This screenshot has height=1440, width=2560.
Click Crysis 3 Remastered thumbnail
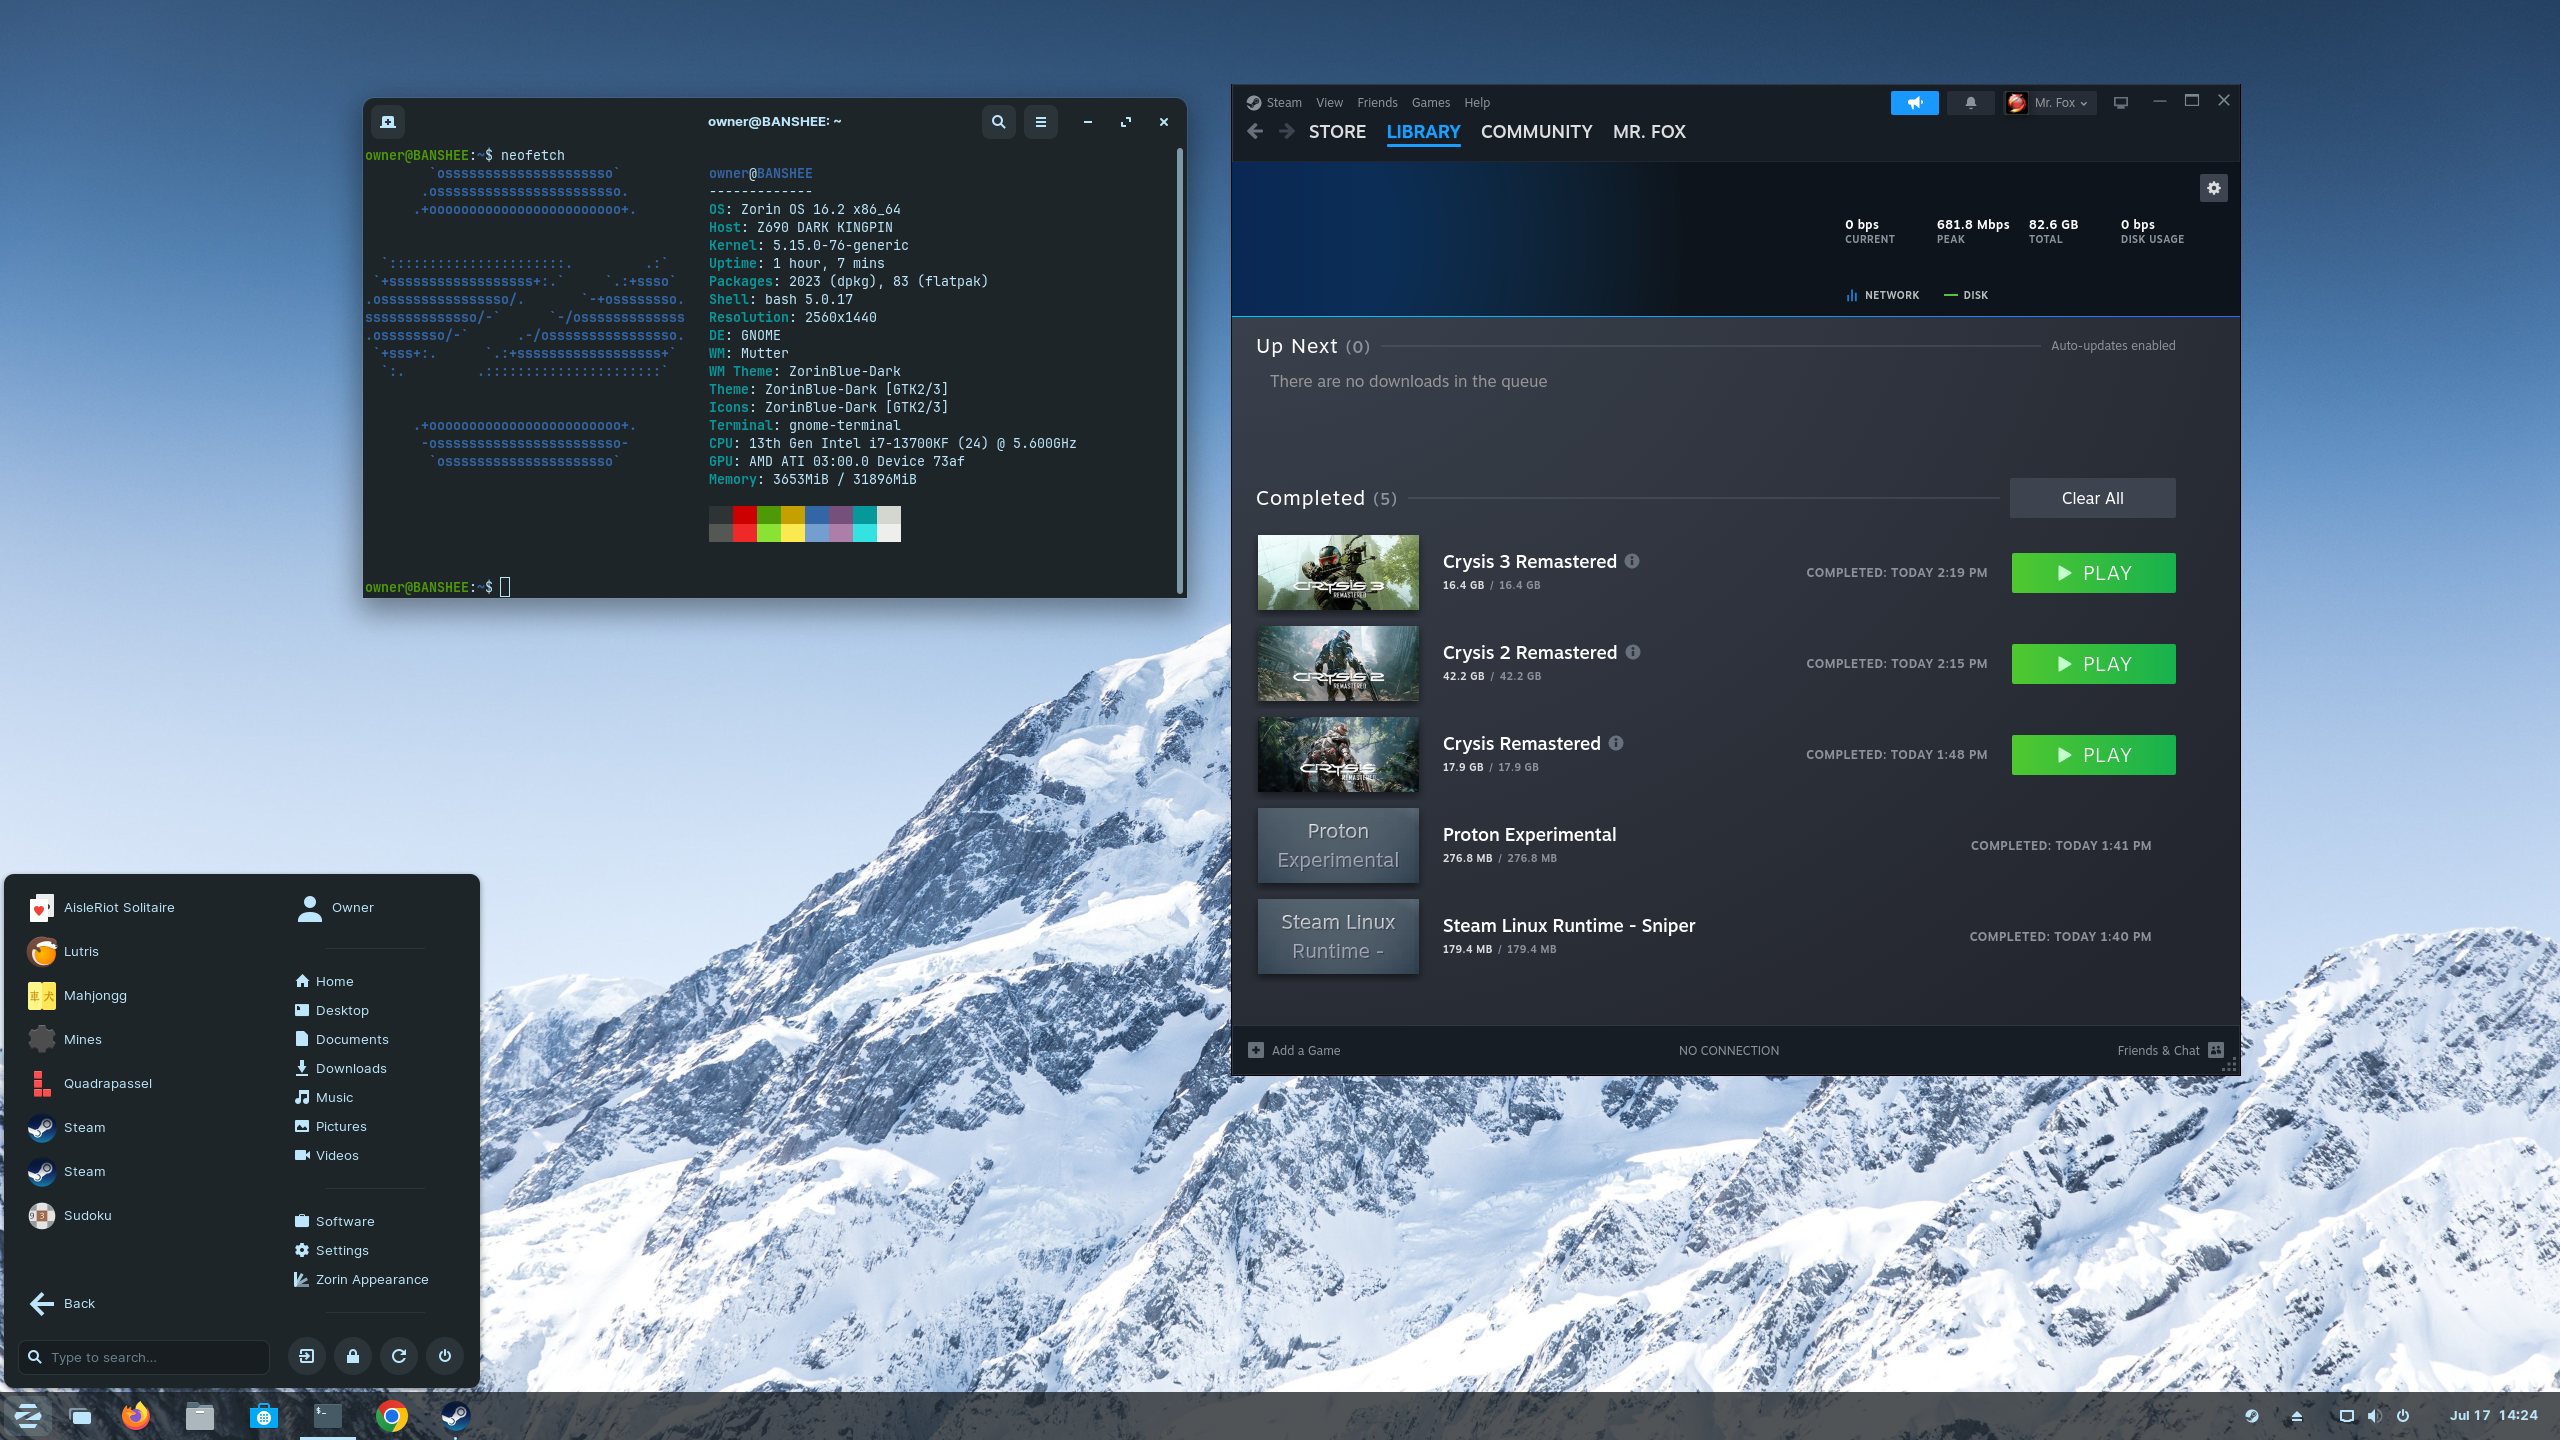click(1338, 572)
